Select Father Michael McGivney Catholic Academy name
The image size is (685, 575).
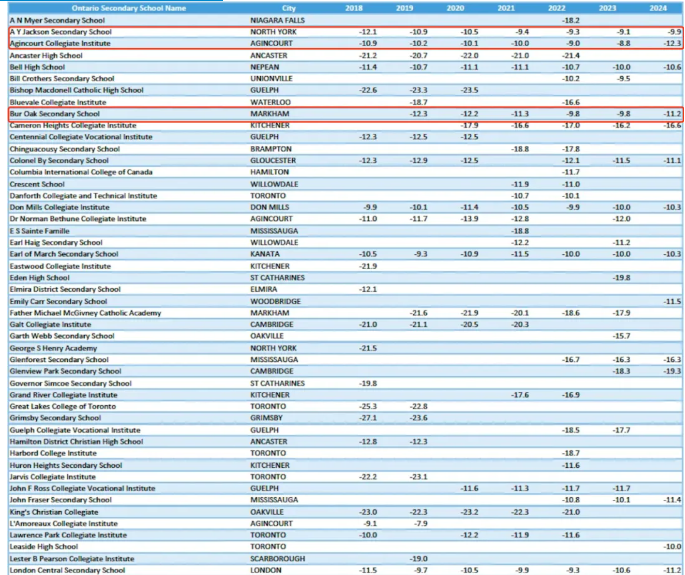point(86,313)
